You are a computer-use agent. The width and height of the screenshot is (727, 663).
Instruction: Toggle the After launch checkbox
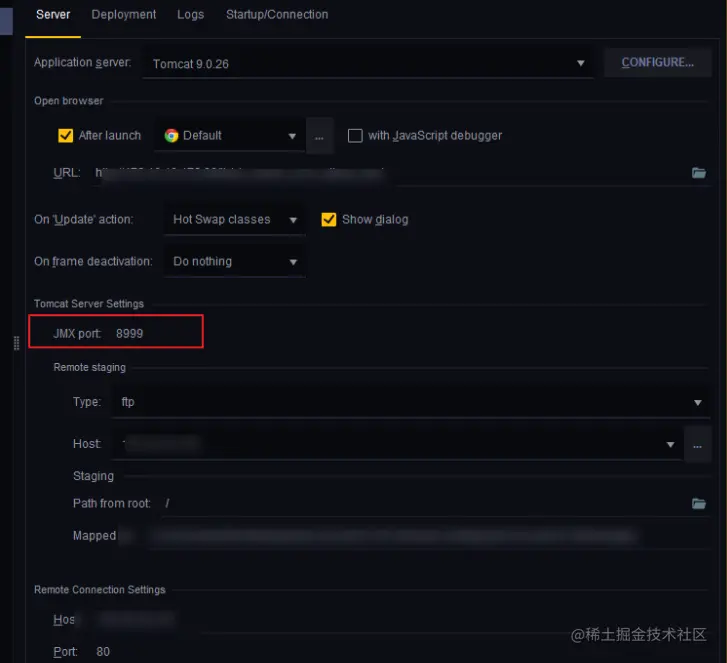pos(65,135)
